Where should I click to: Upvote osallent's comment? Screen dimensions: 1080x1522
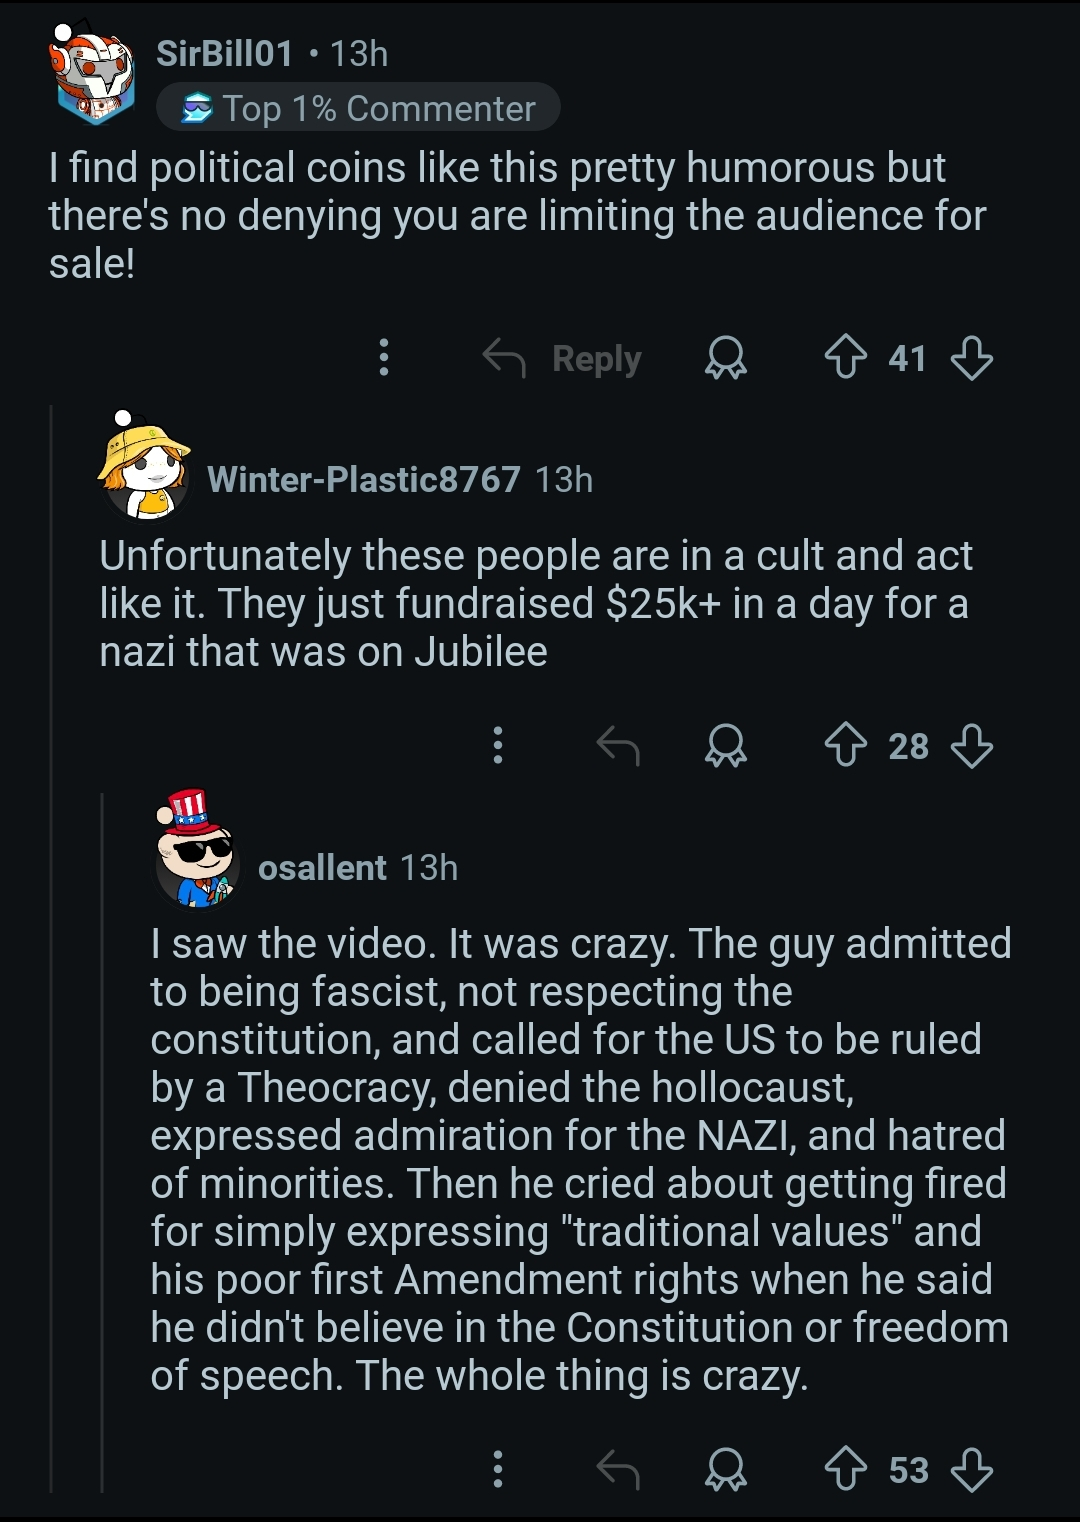[x=845, y=1469]
